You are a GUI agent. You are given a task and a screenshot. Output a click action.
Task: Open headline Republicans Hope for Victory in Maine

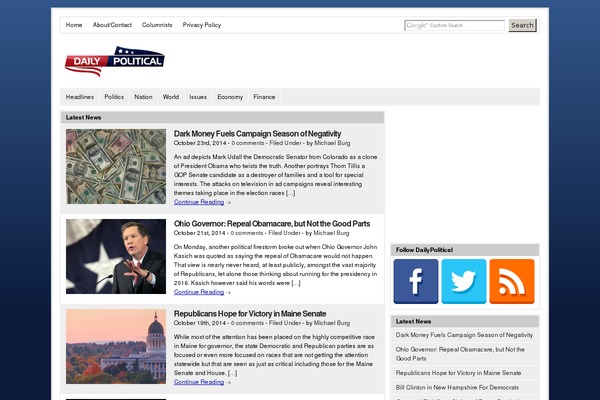point(250,313)
